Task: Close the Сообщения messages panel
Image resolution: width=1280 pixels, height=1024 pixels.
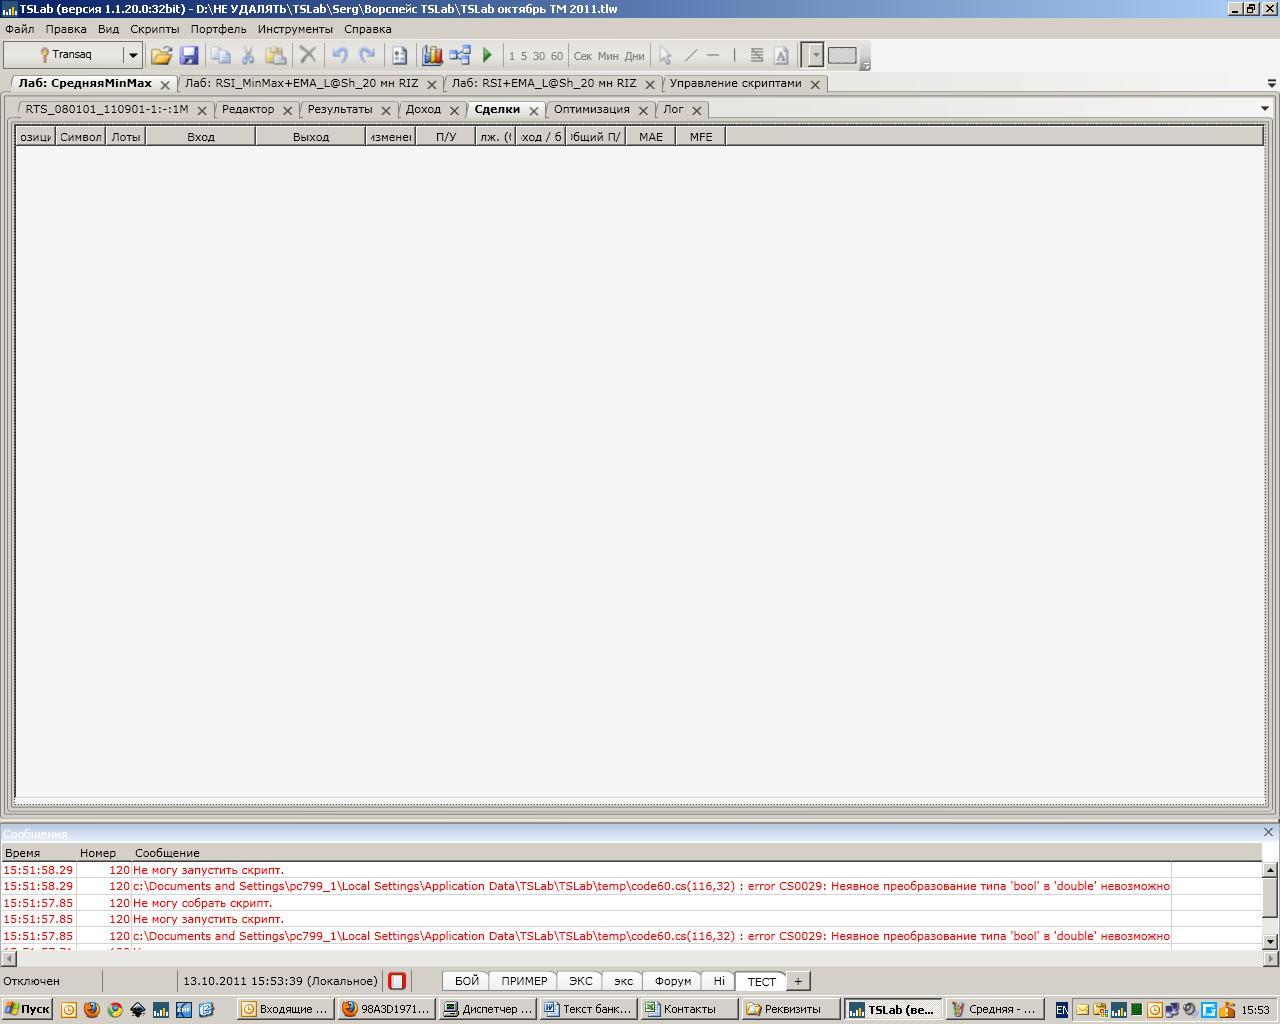Action: click(x=1269, y=832)
